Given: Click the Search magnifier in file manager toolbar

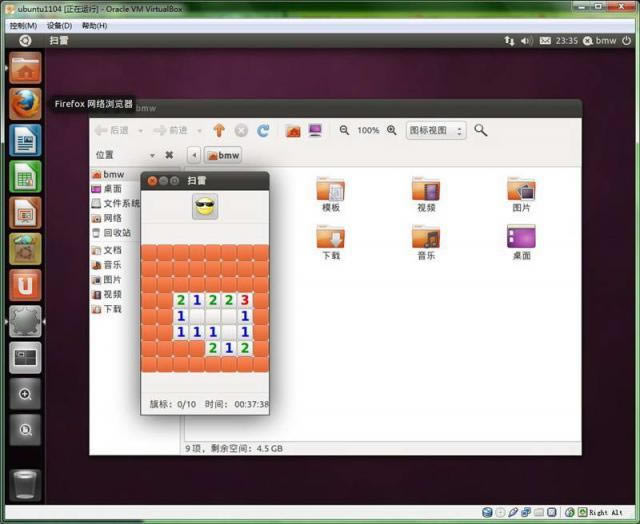Looking at the screenshot, I should (480, 130).
